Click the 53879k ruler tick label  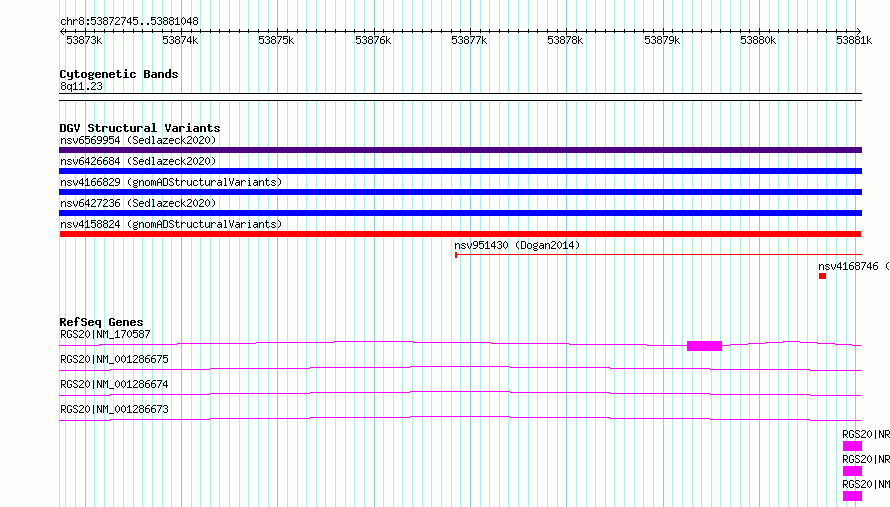[x=662, y=40]
